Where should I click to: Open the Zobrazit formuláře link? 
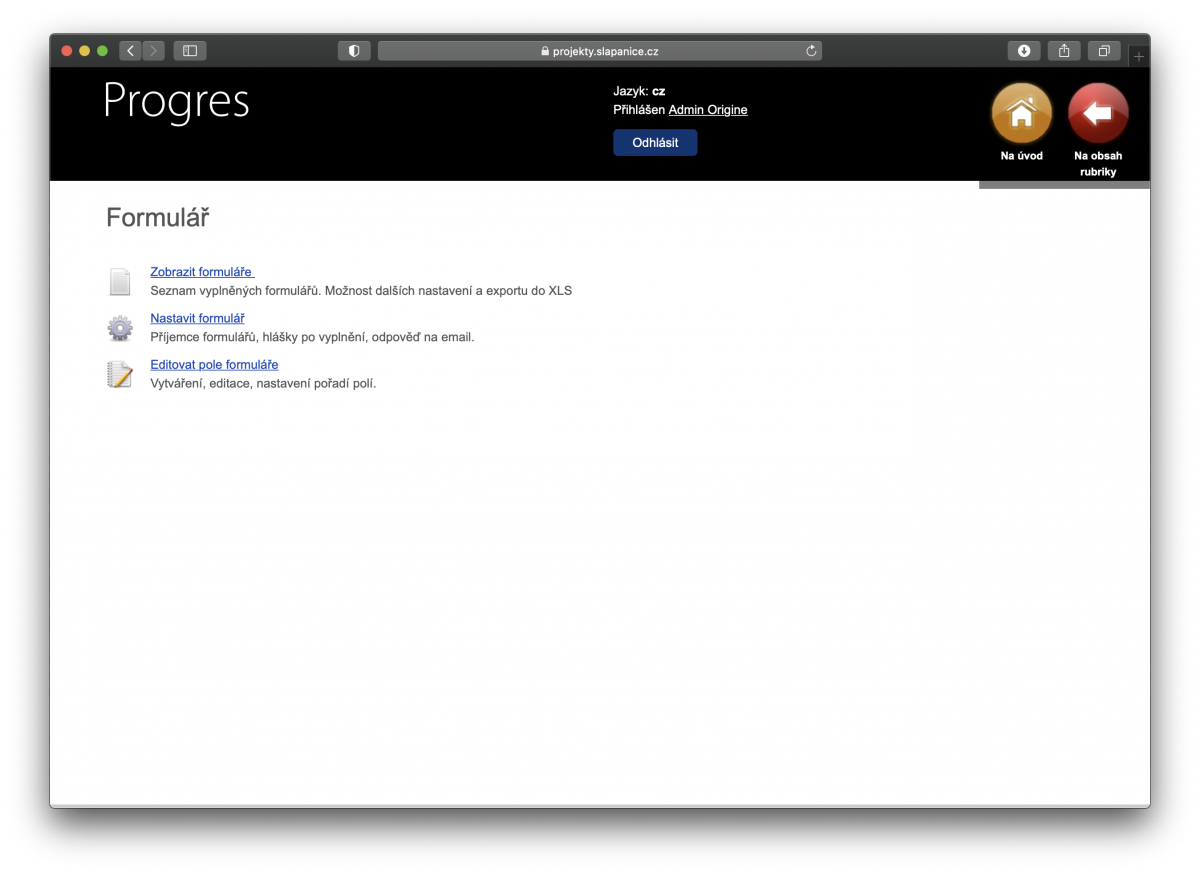[200, 271]
